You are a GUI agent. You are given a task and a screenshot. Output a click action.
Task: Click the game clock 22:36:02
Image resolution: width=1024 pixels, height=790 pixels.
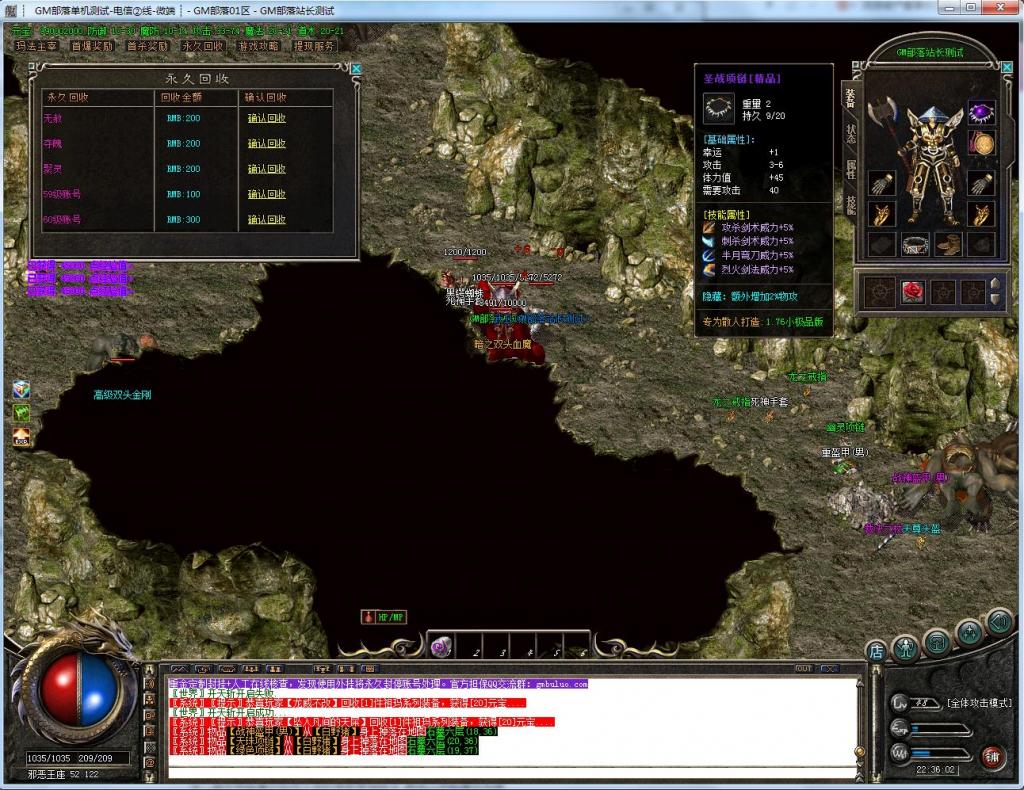(x=936, y=770)
